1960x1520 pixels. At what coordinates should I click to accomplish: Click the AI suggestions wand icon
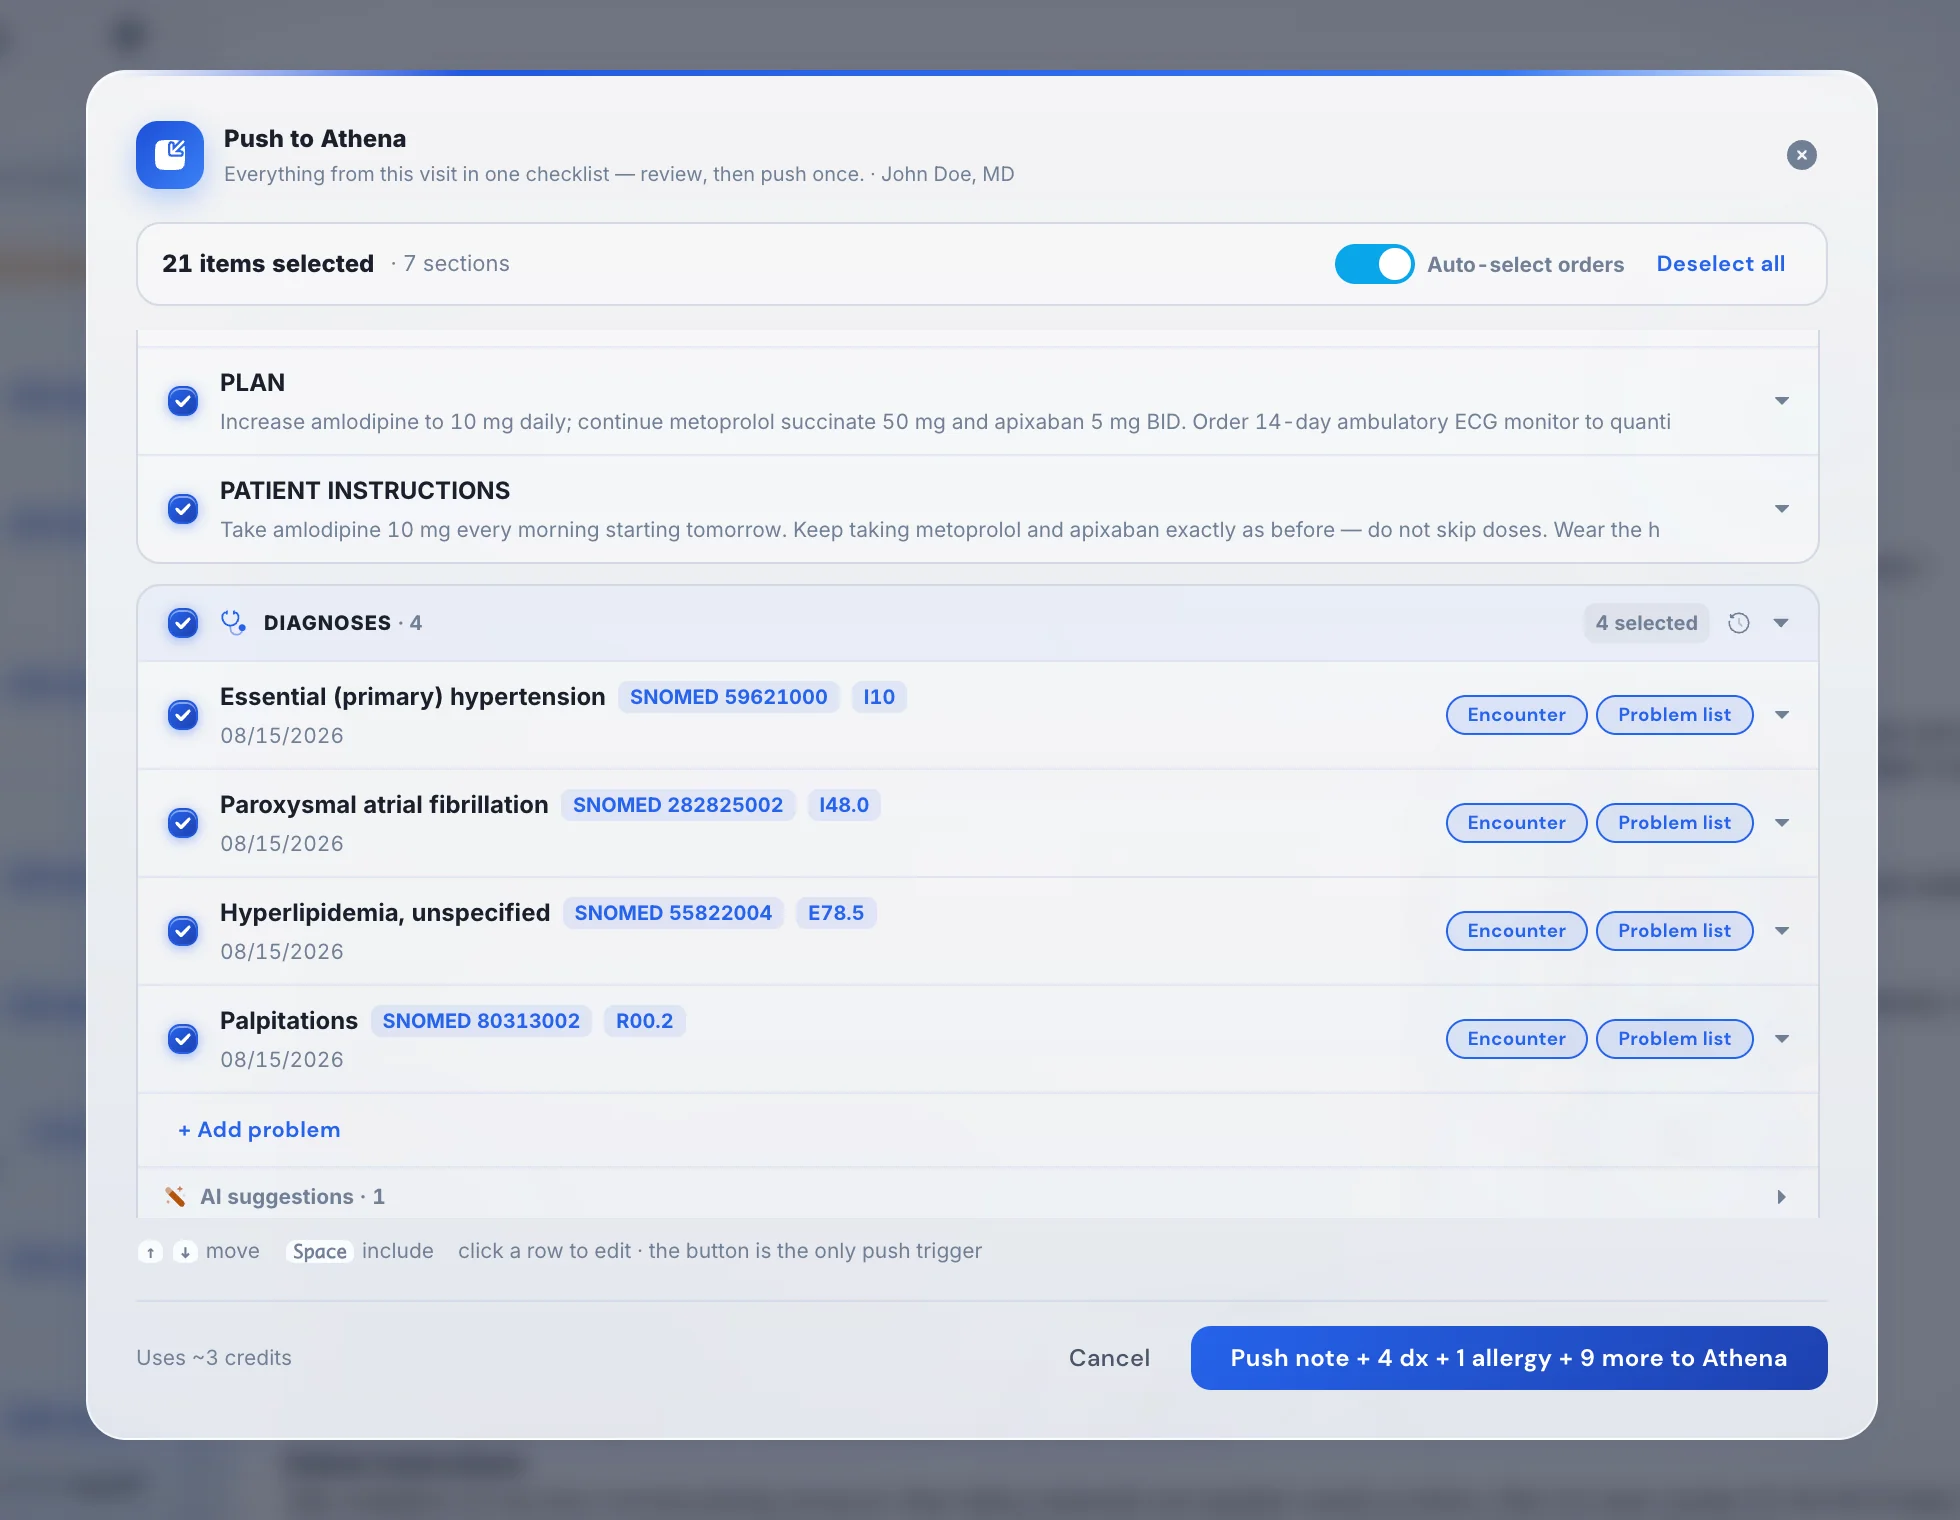175,1197
